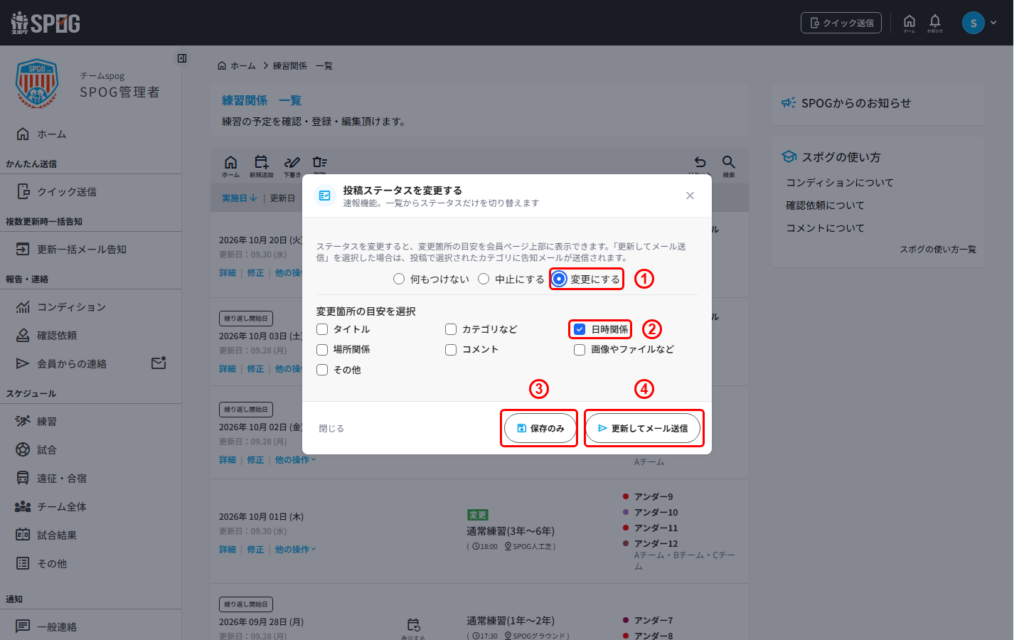Click 通常練習(3年〜6年) entry title
The image size is (1024, 640).
[x=511, y=531]
